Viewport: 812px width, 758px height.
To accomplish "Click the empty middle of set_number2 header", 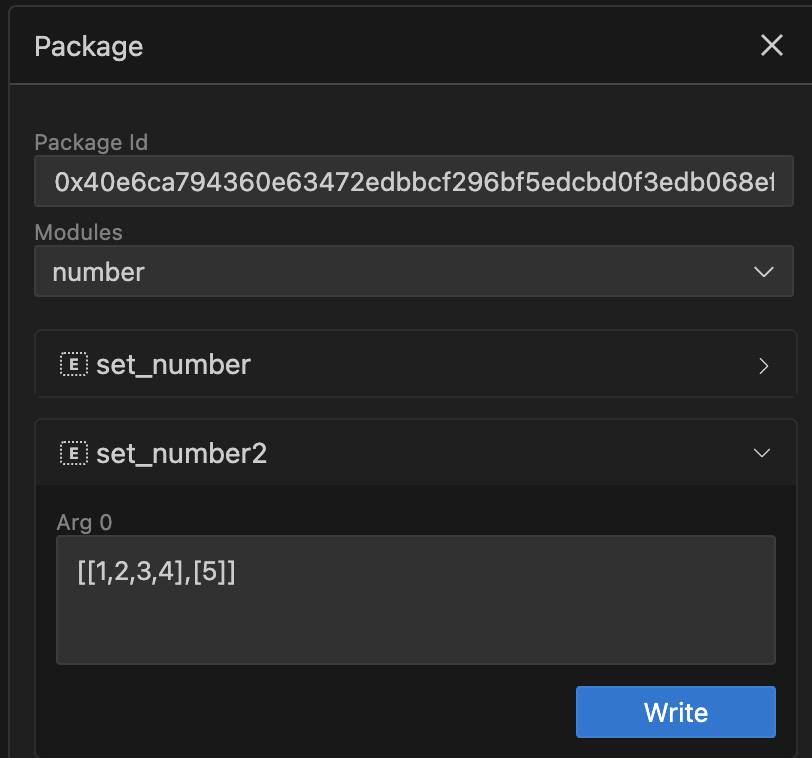I will [500, 455].
